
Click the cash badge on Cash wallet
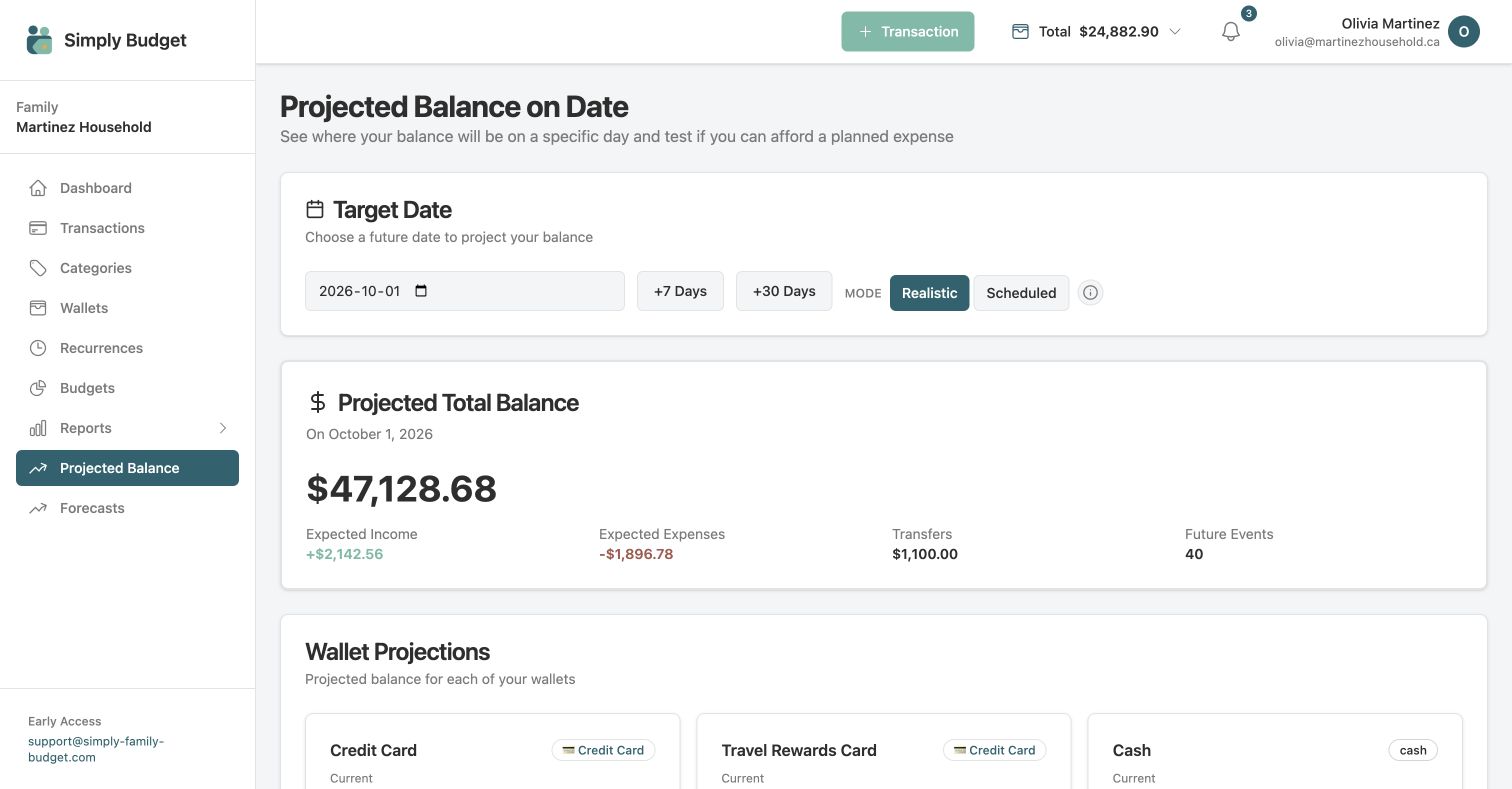[1413, 750]
